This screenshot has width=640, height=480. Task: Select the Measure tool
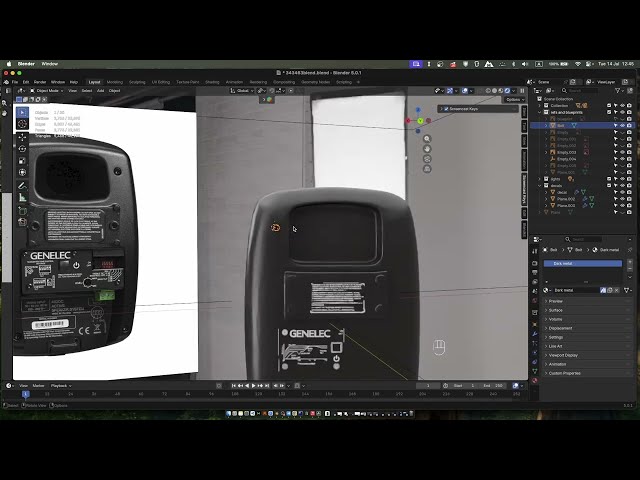[22, 198]
